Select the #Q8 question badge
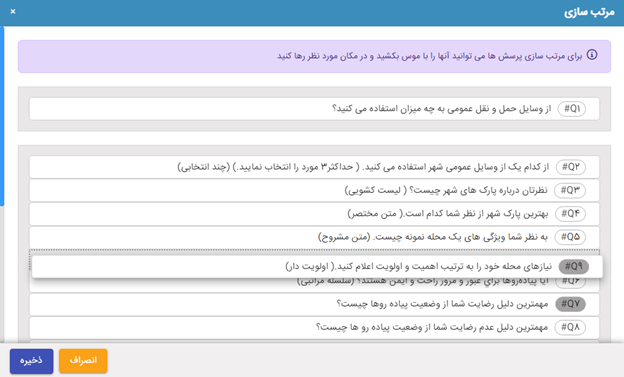This screenshot has height=377, width=624. click(x=570, y=327)
